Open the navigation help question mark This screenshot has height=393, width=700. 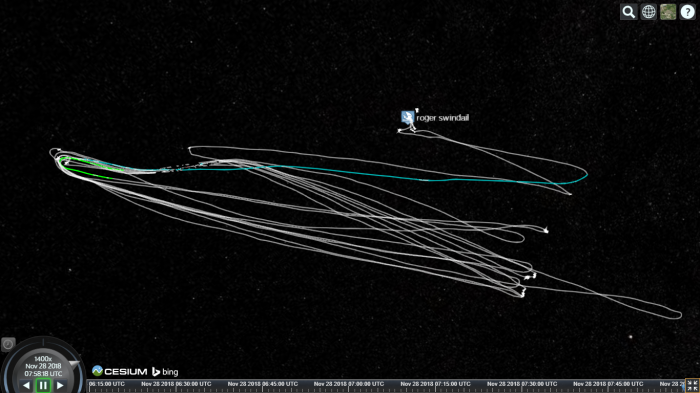pyautogui.click(x=688, y=12)
